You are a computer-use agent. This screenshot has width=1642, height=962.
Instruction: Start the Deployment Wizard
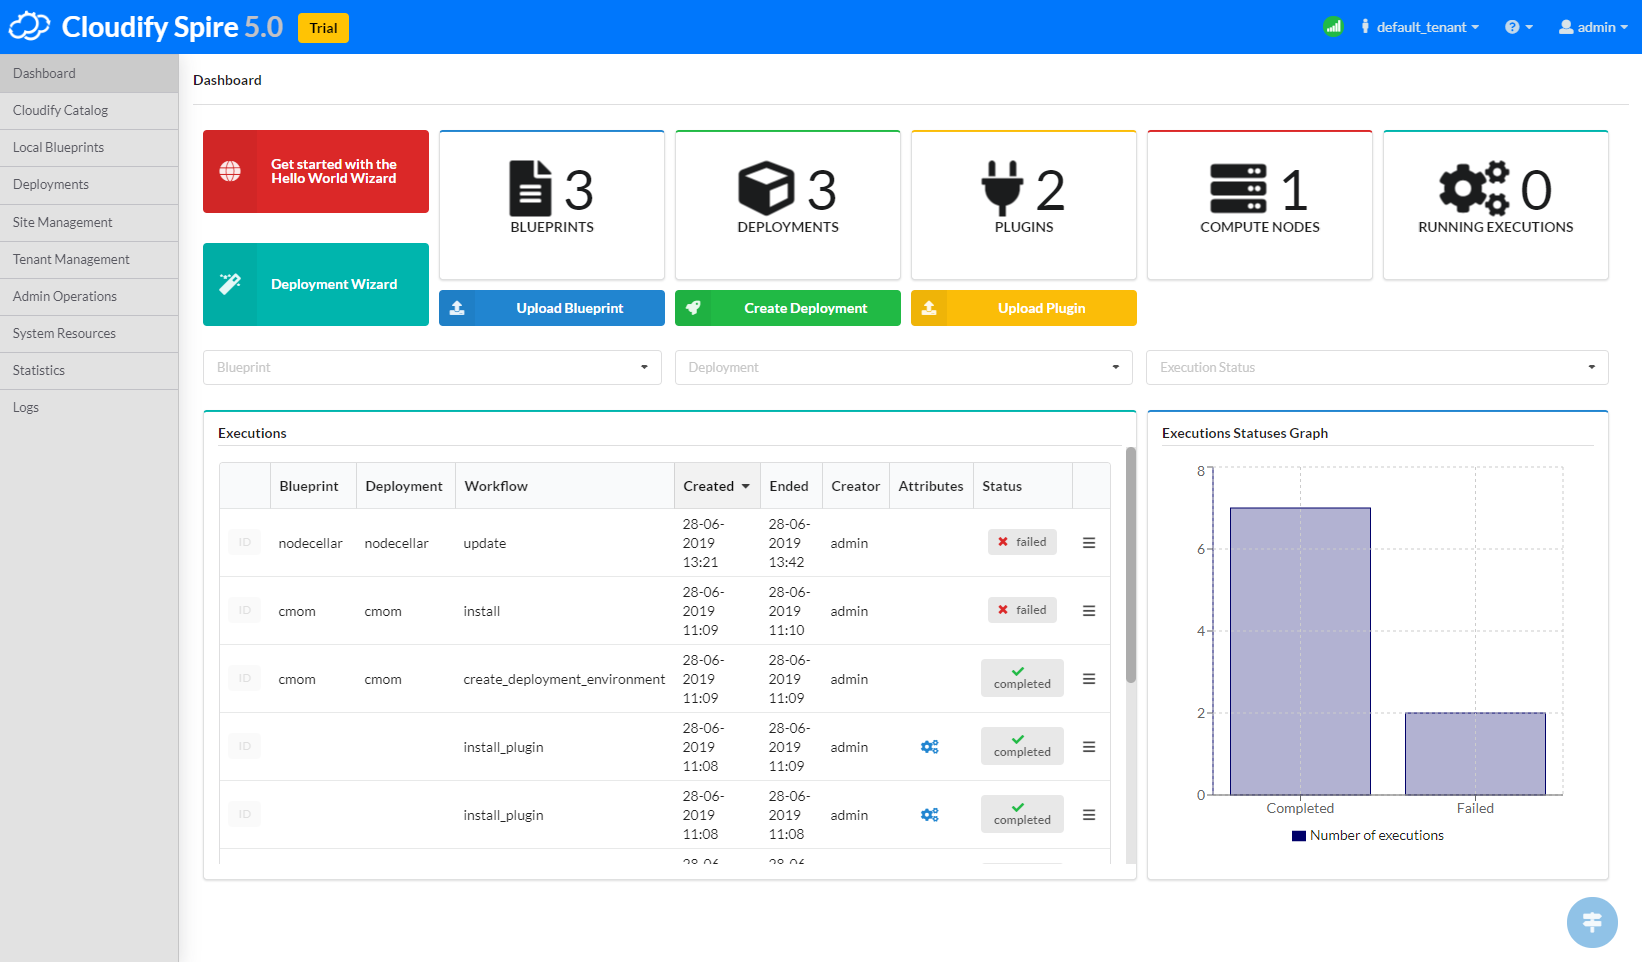[x=316, y=284]
